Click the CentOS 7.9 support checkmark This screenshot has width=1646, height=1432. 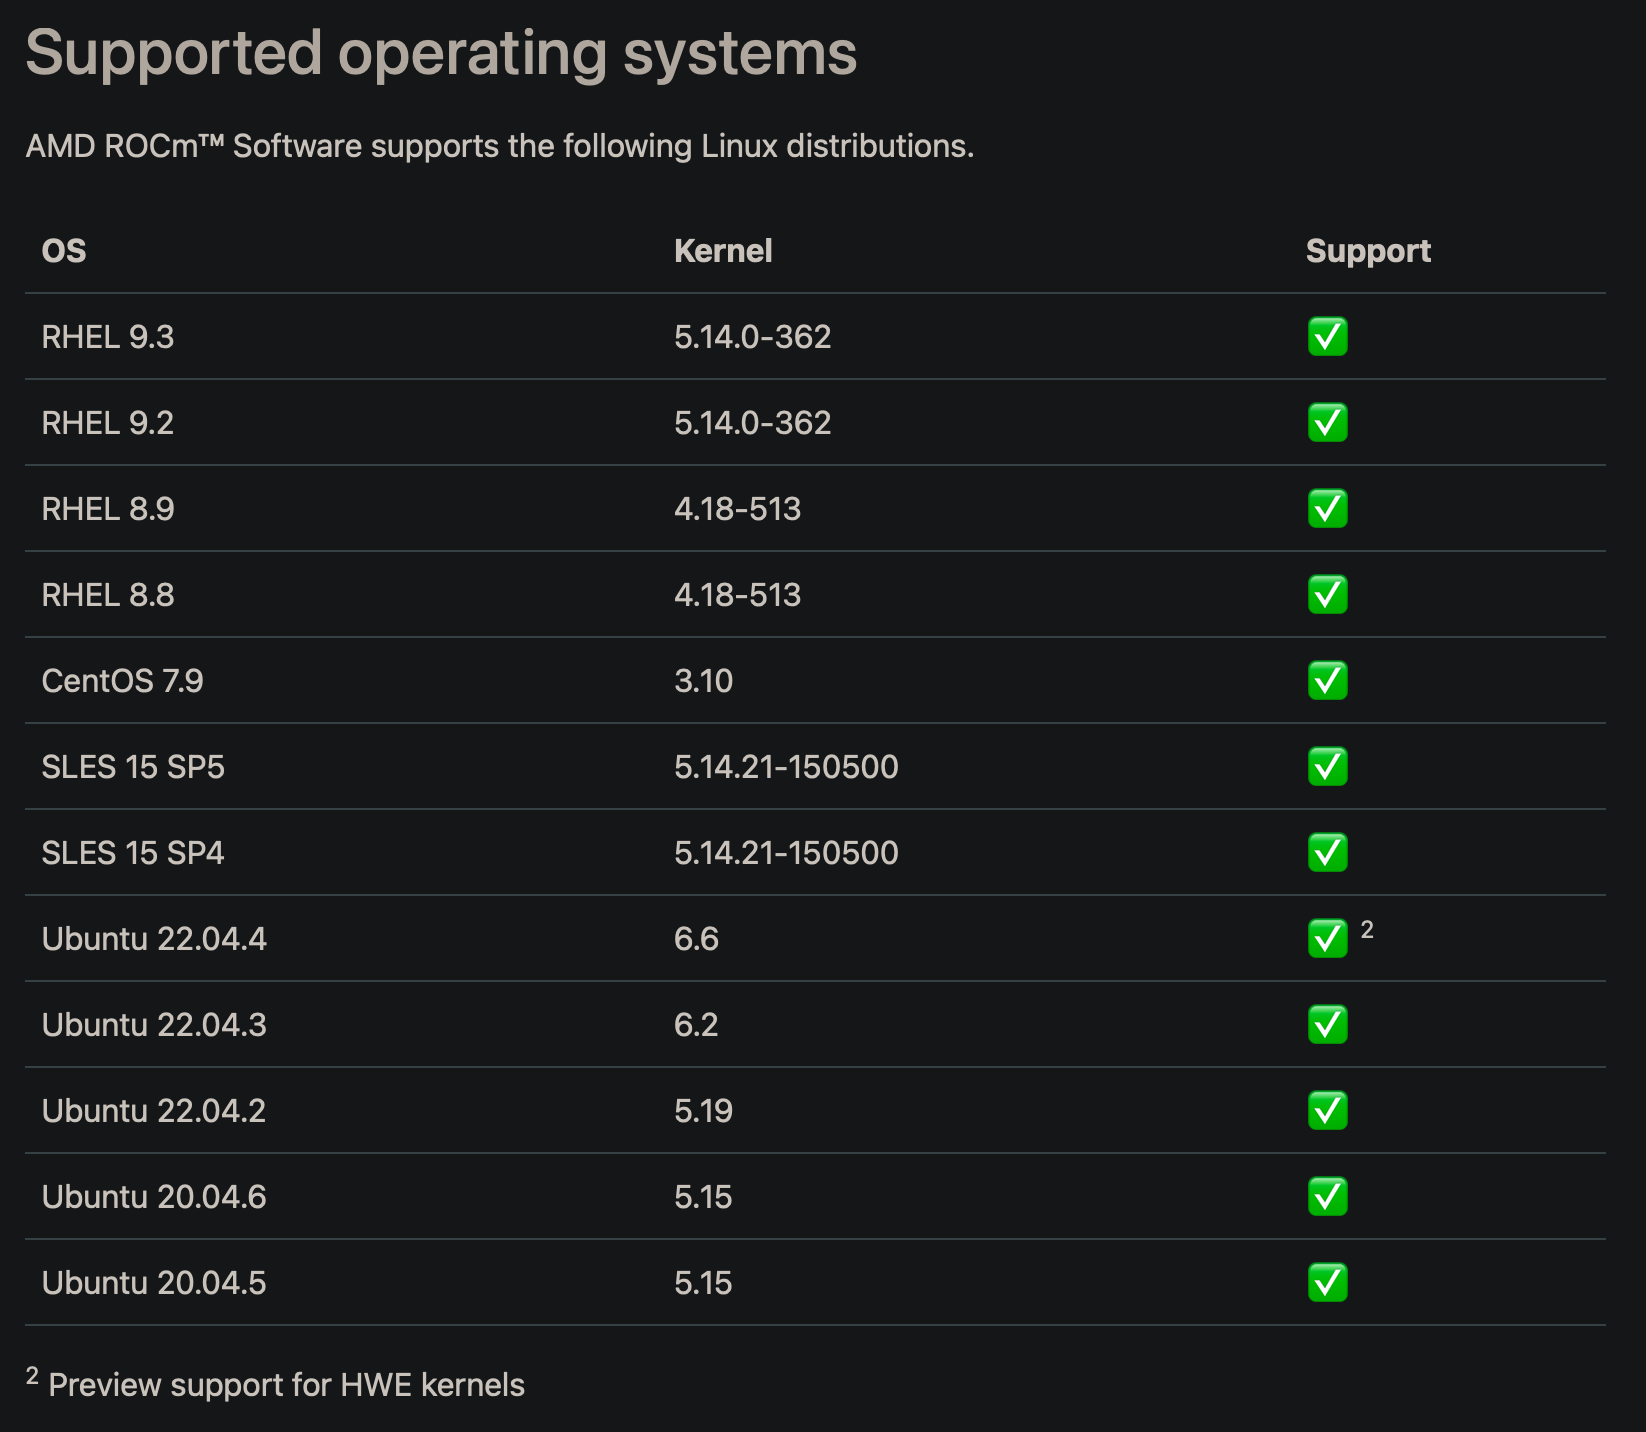point(1327,681)
